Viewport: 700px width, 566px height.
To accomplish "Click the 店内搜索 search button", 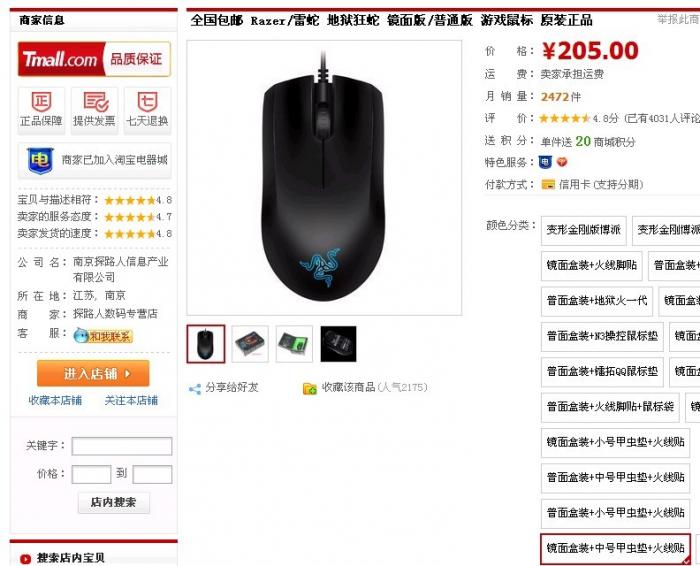I will [113, 503].
